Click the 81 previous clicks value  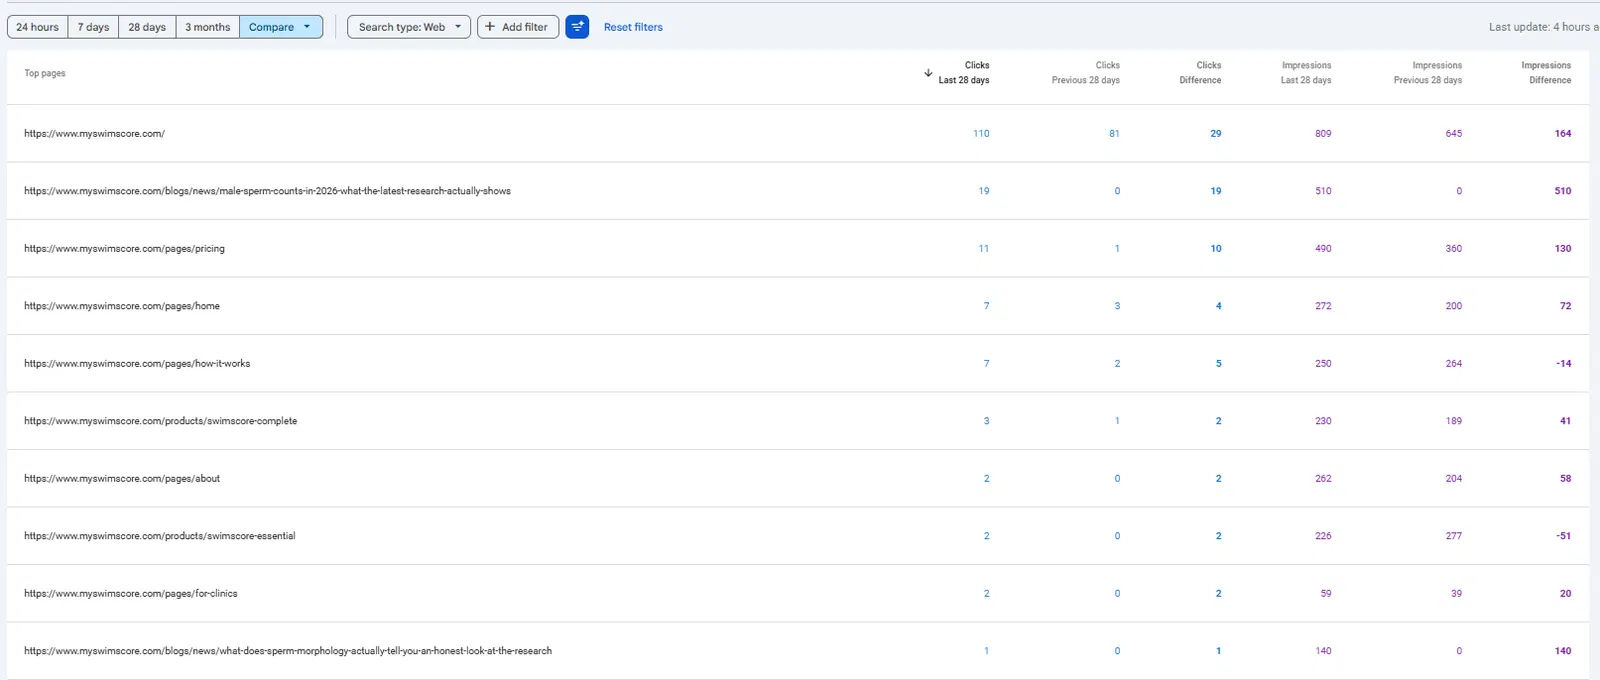1114,133
